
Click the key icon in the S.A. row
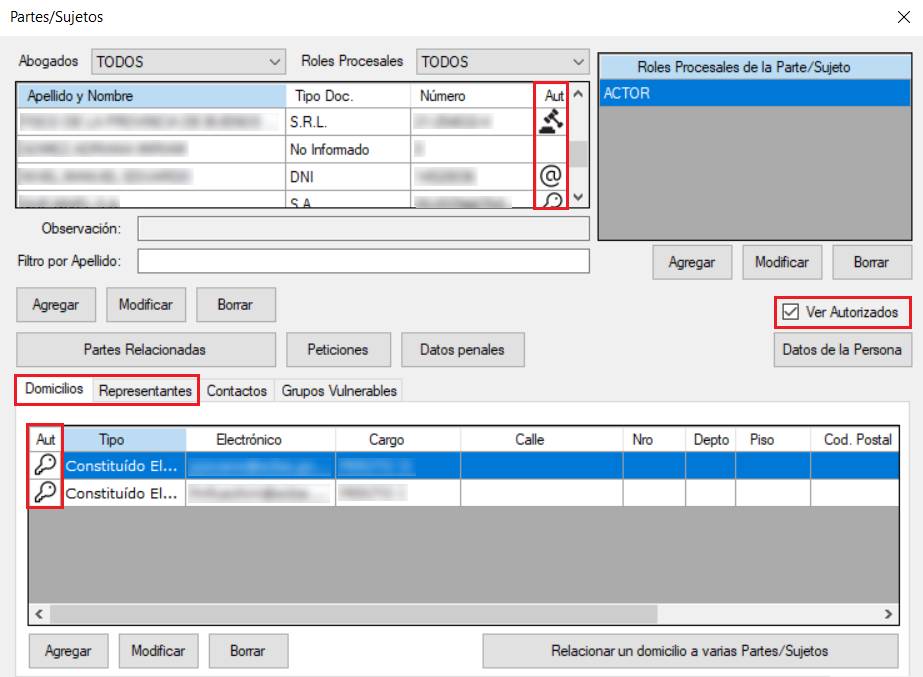(550, 201)
